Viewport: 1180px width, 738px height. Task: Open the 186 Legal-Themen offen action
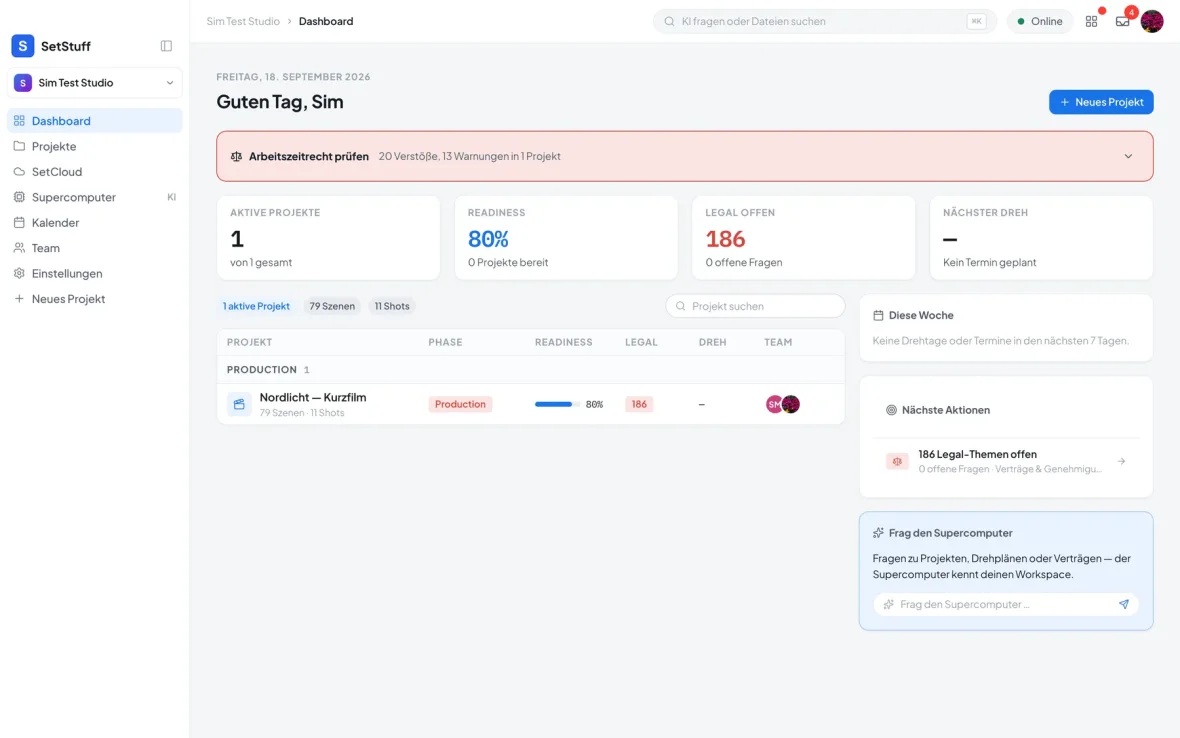(x=1006, y=461)
